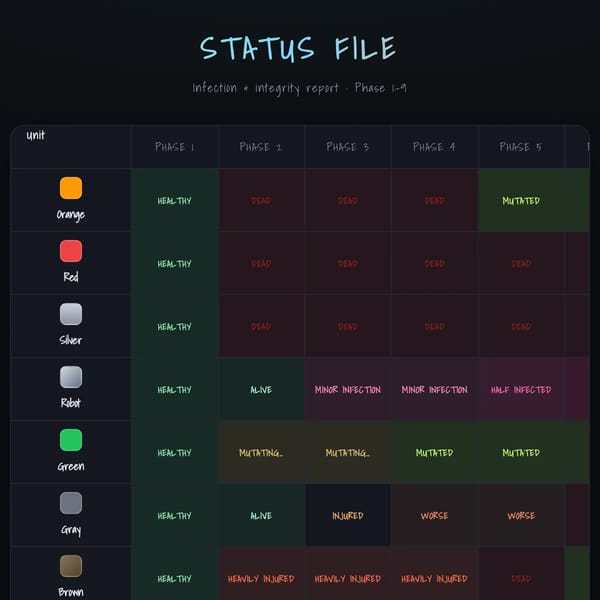Viewport: 600px width, 600px height.
Task: Click Orange row's Phase 3 DEAD cell
Action: click(x=348, y=200)
